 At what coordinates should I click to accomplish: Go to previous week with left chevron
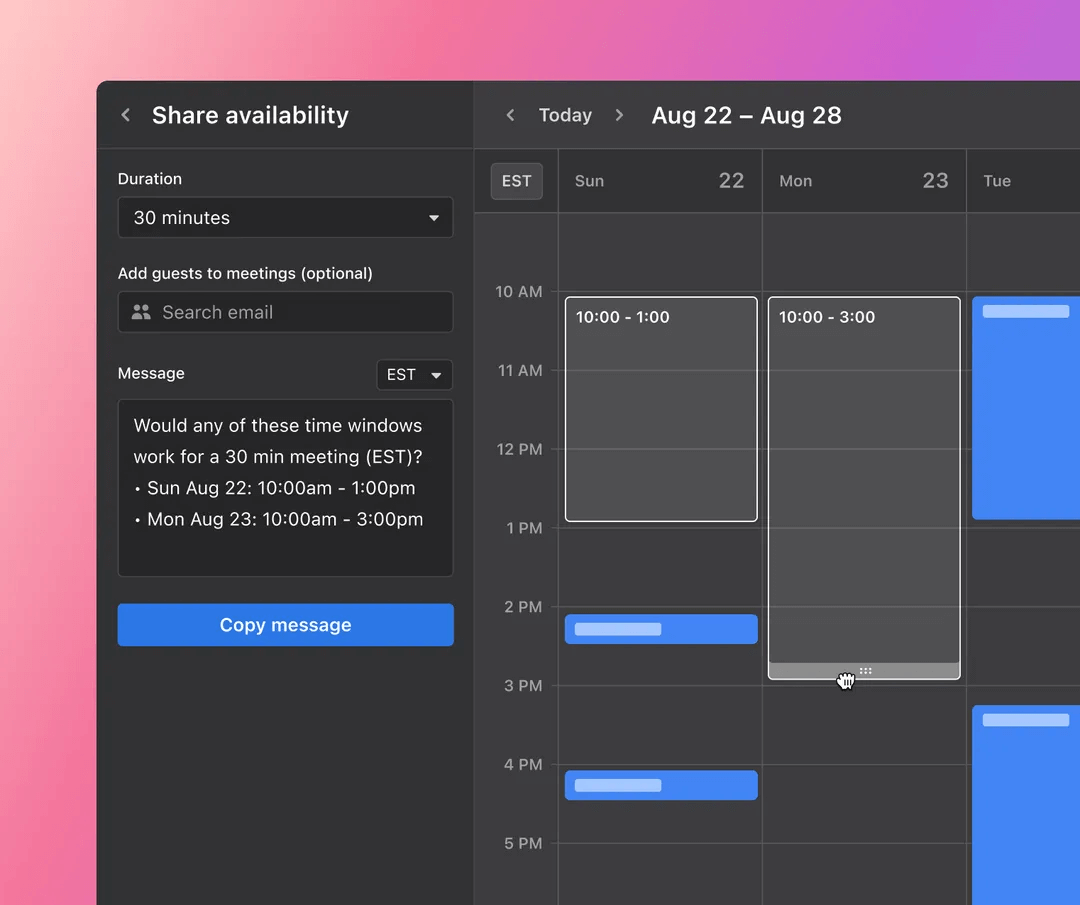coord(510,115)
